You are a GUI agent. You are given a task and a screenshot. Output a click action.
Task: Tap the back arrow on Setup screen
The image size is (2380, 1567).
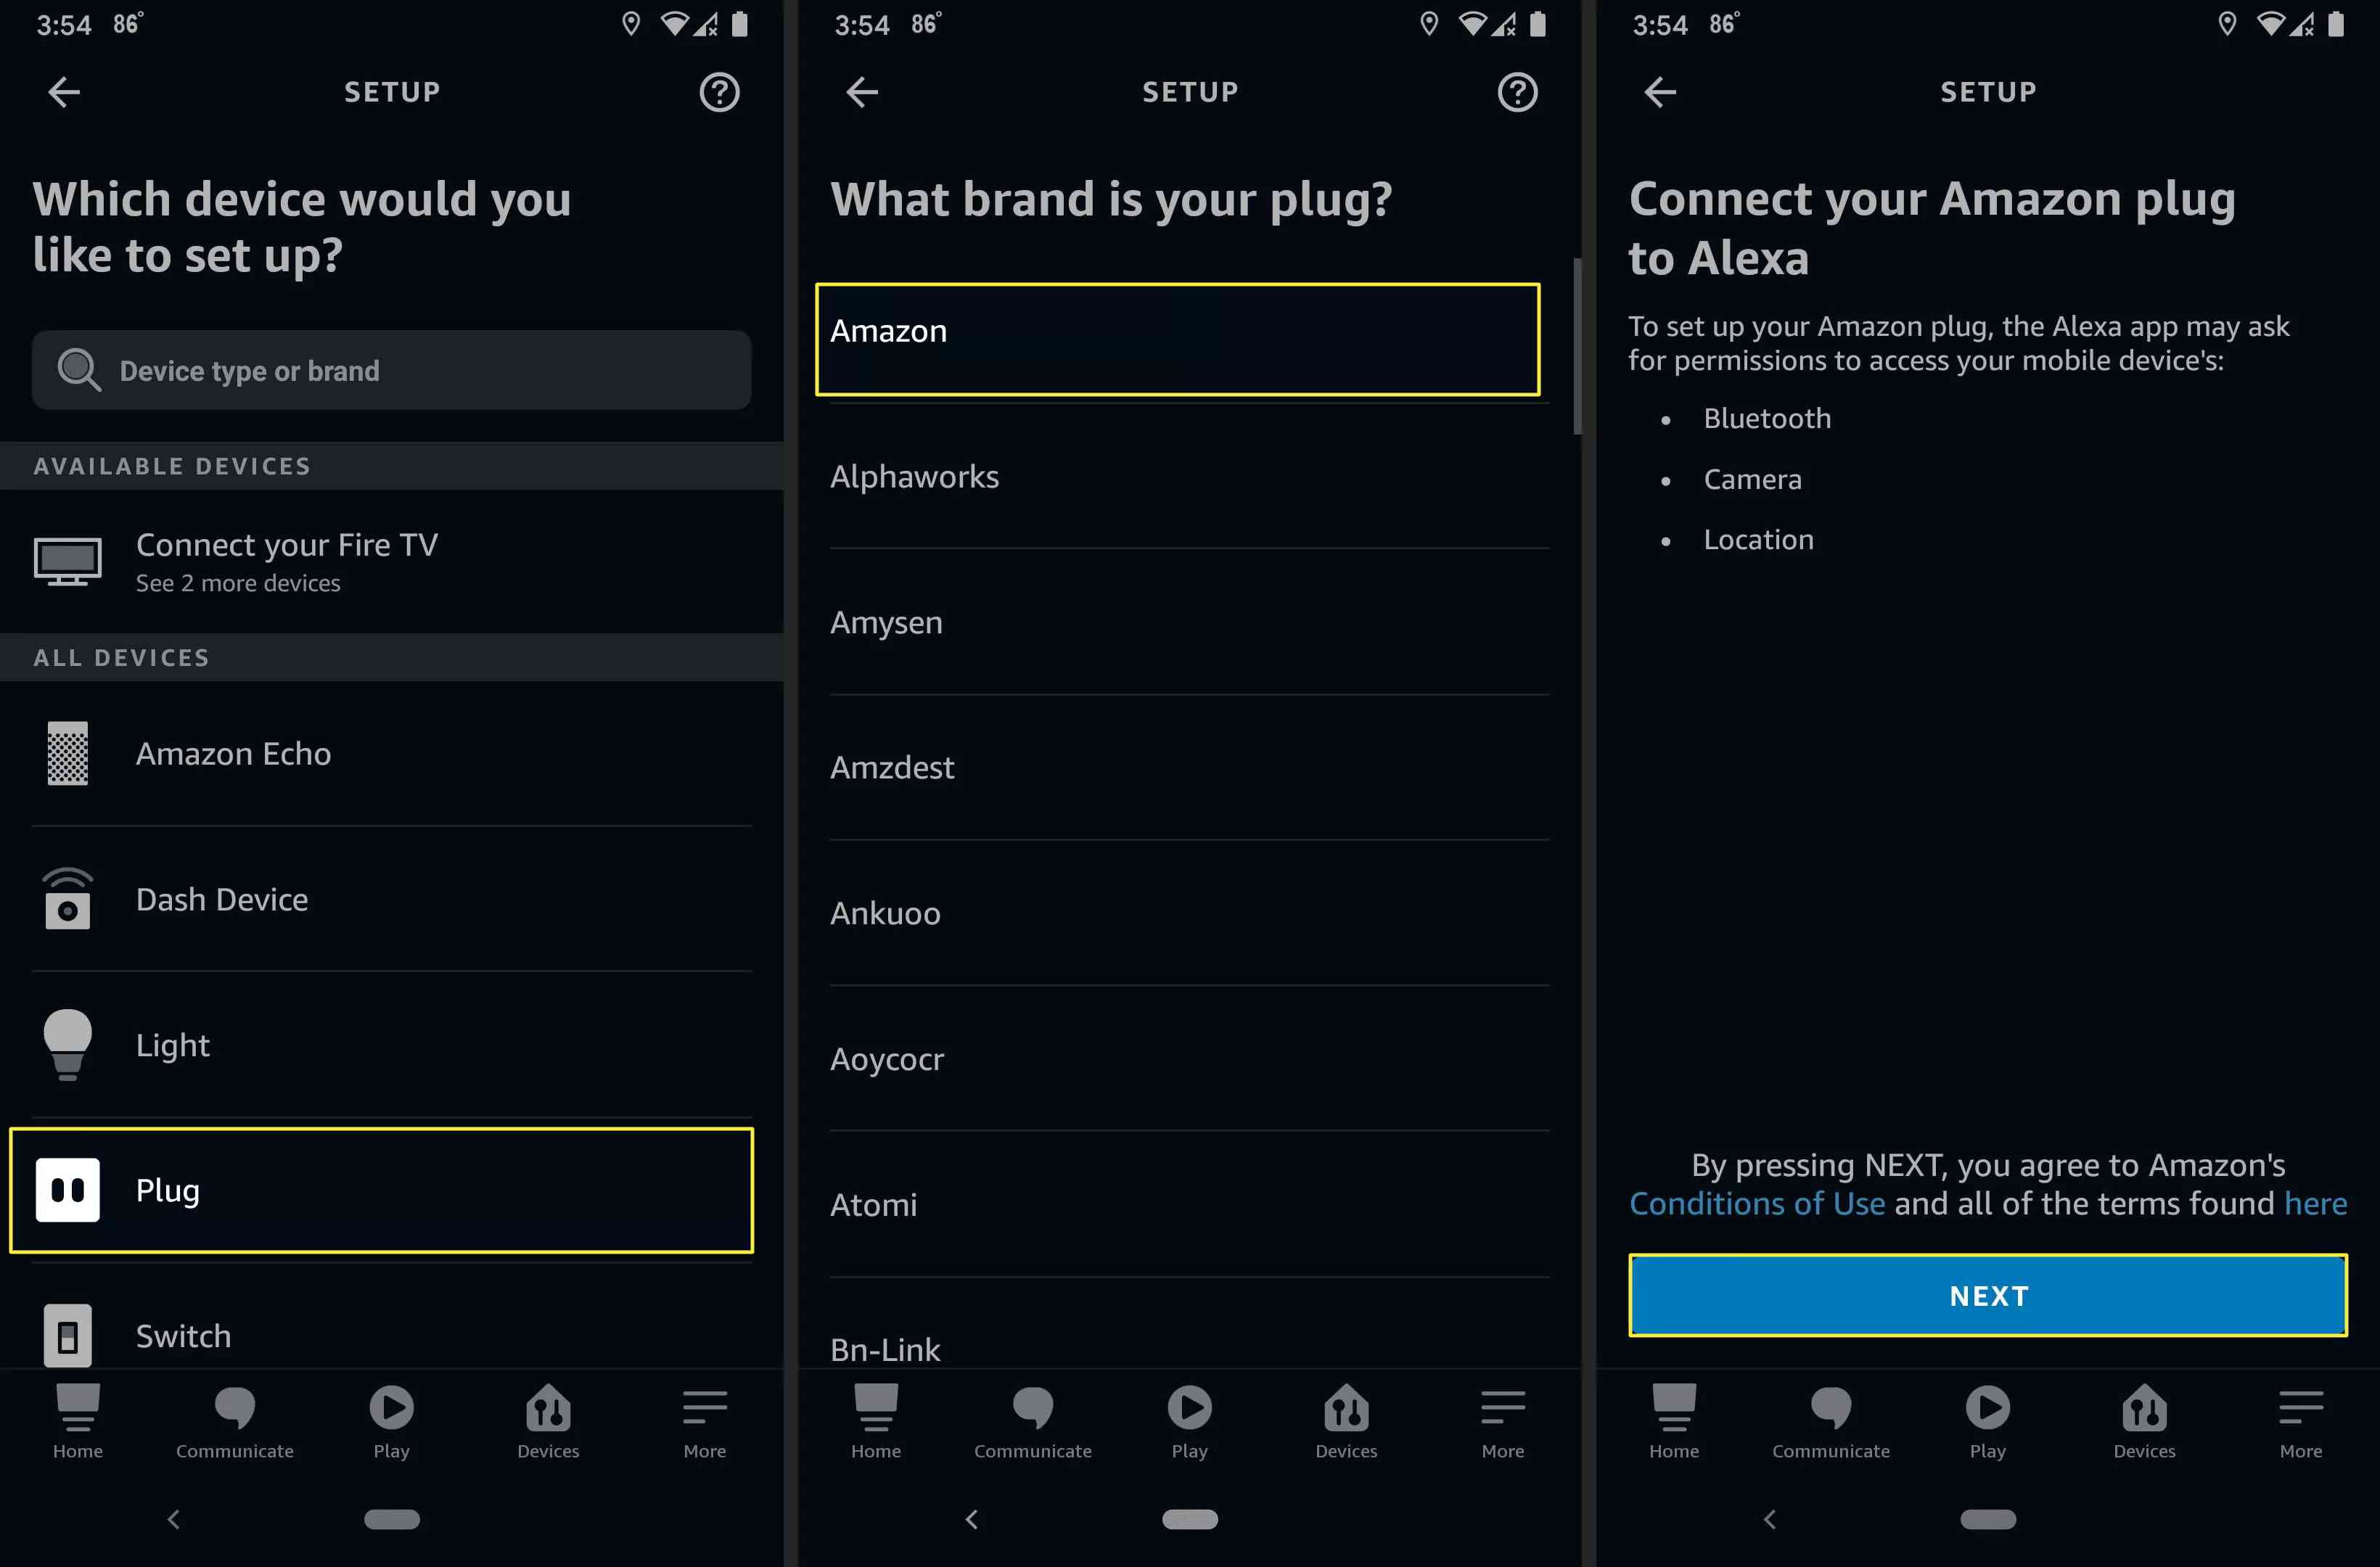pyautogui.click(x=63, y=91)
